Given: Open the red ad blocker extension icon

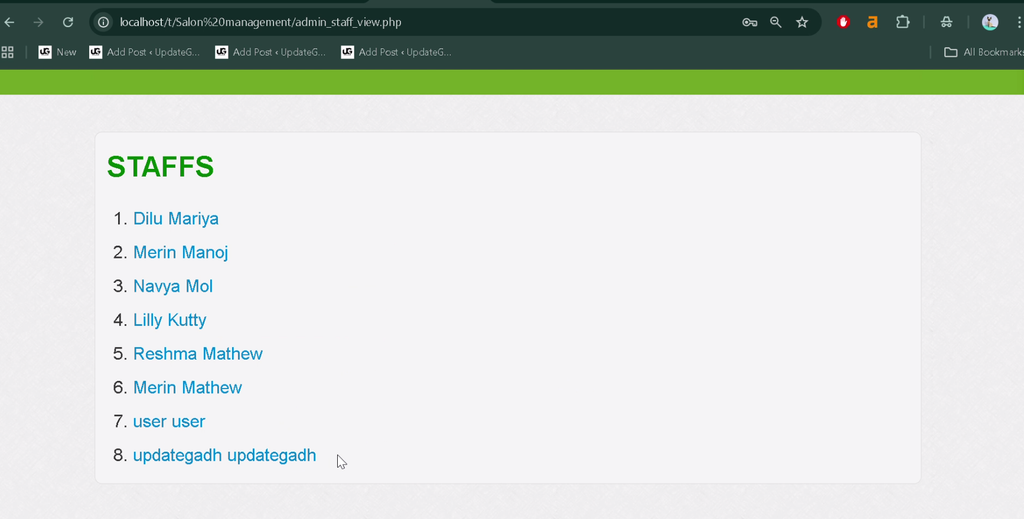Looking at the screenshot, I should point(843,22).
